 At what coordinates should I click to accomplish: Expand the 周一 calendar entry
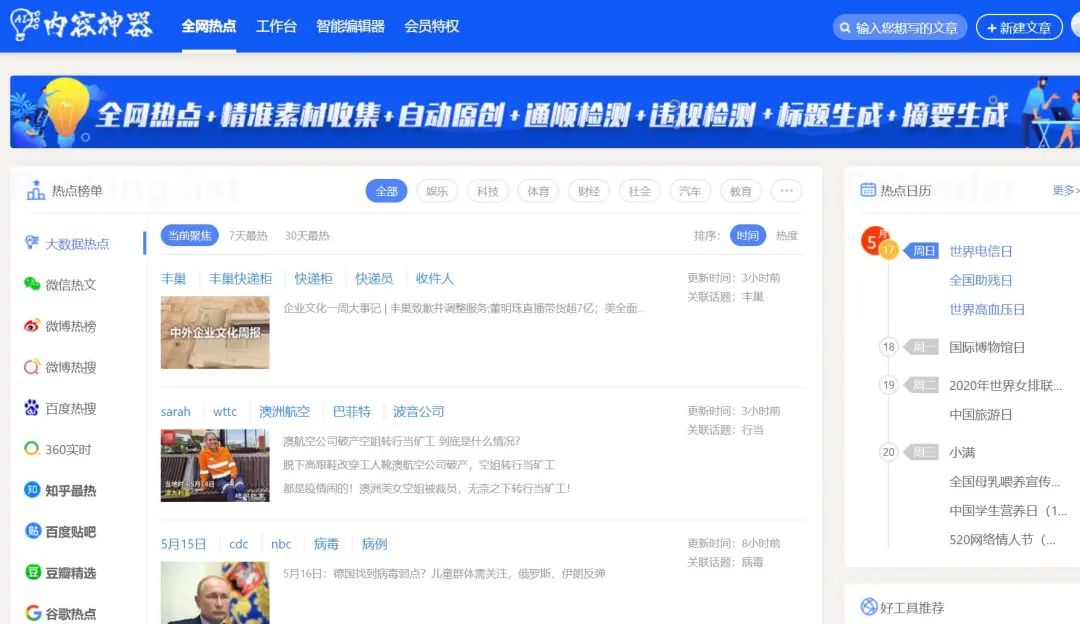(921, 347)
